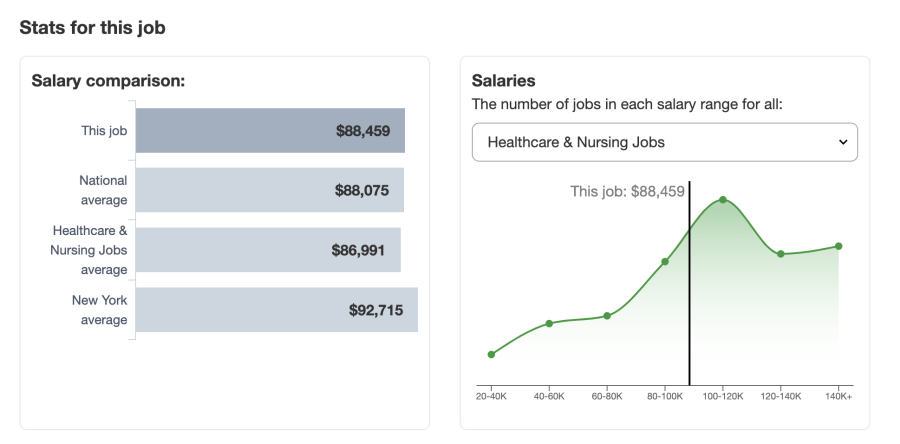900x444 pixels.
Task: Open the Healthcare & Nursing Jobs dropdown
Action: [664, 142]
